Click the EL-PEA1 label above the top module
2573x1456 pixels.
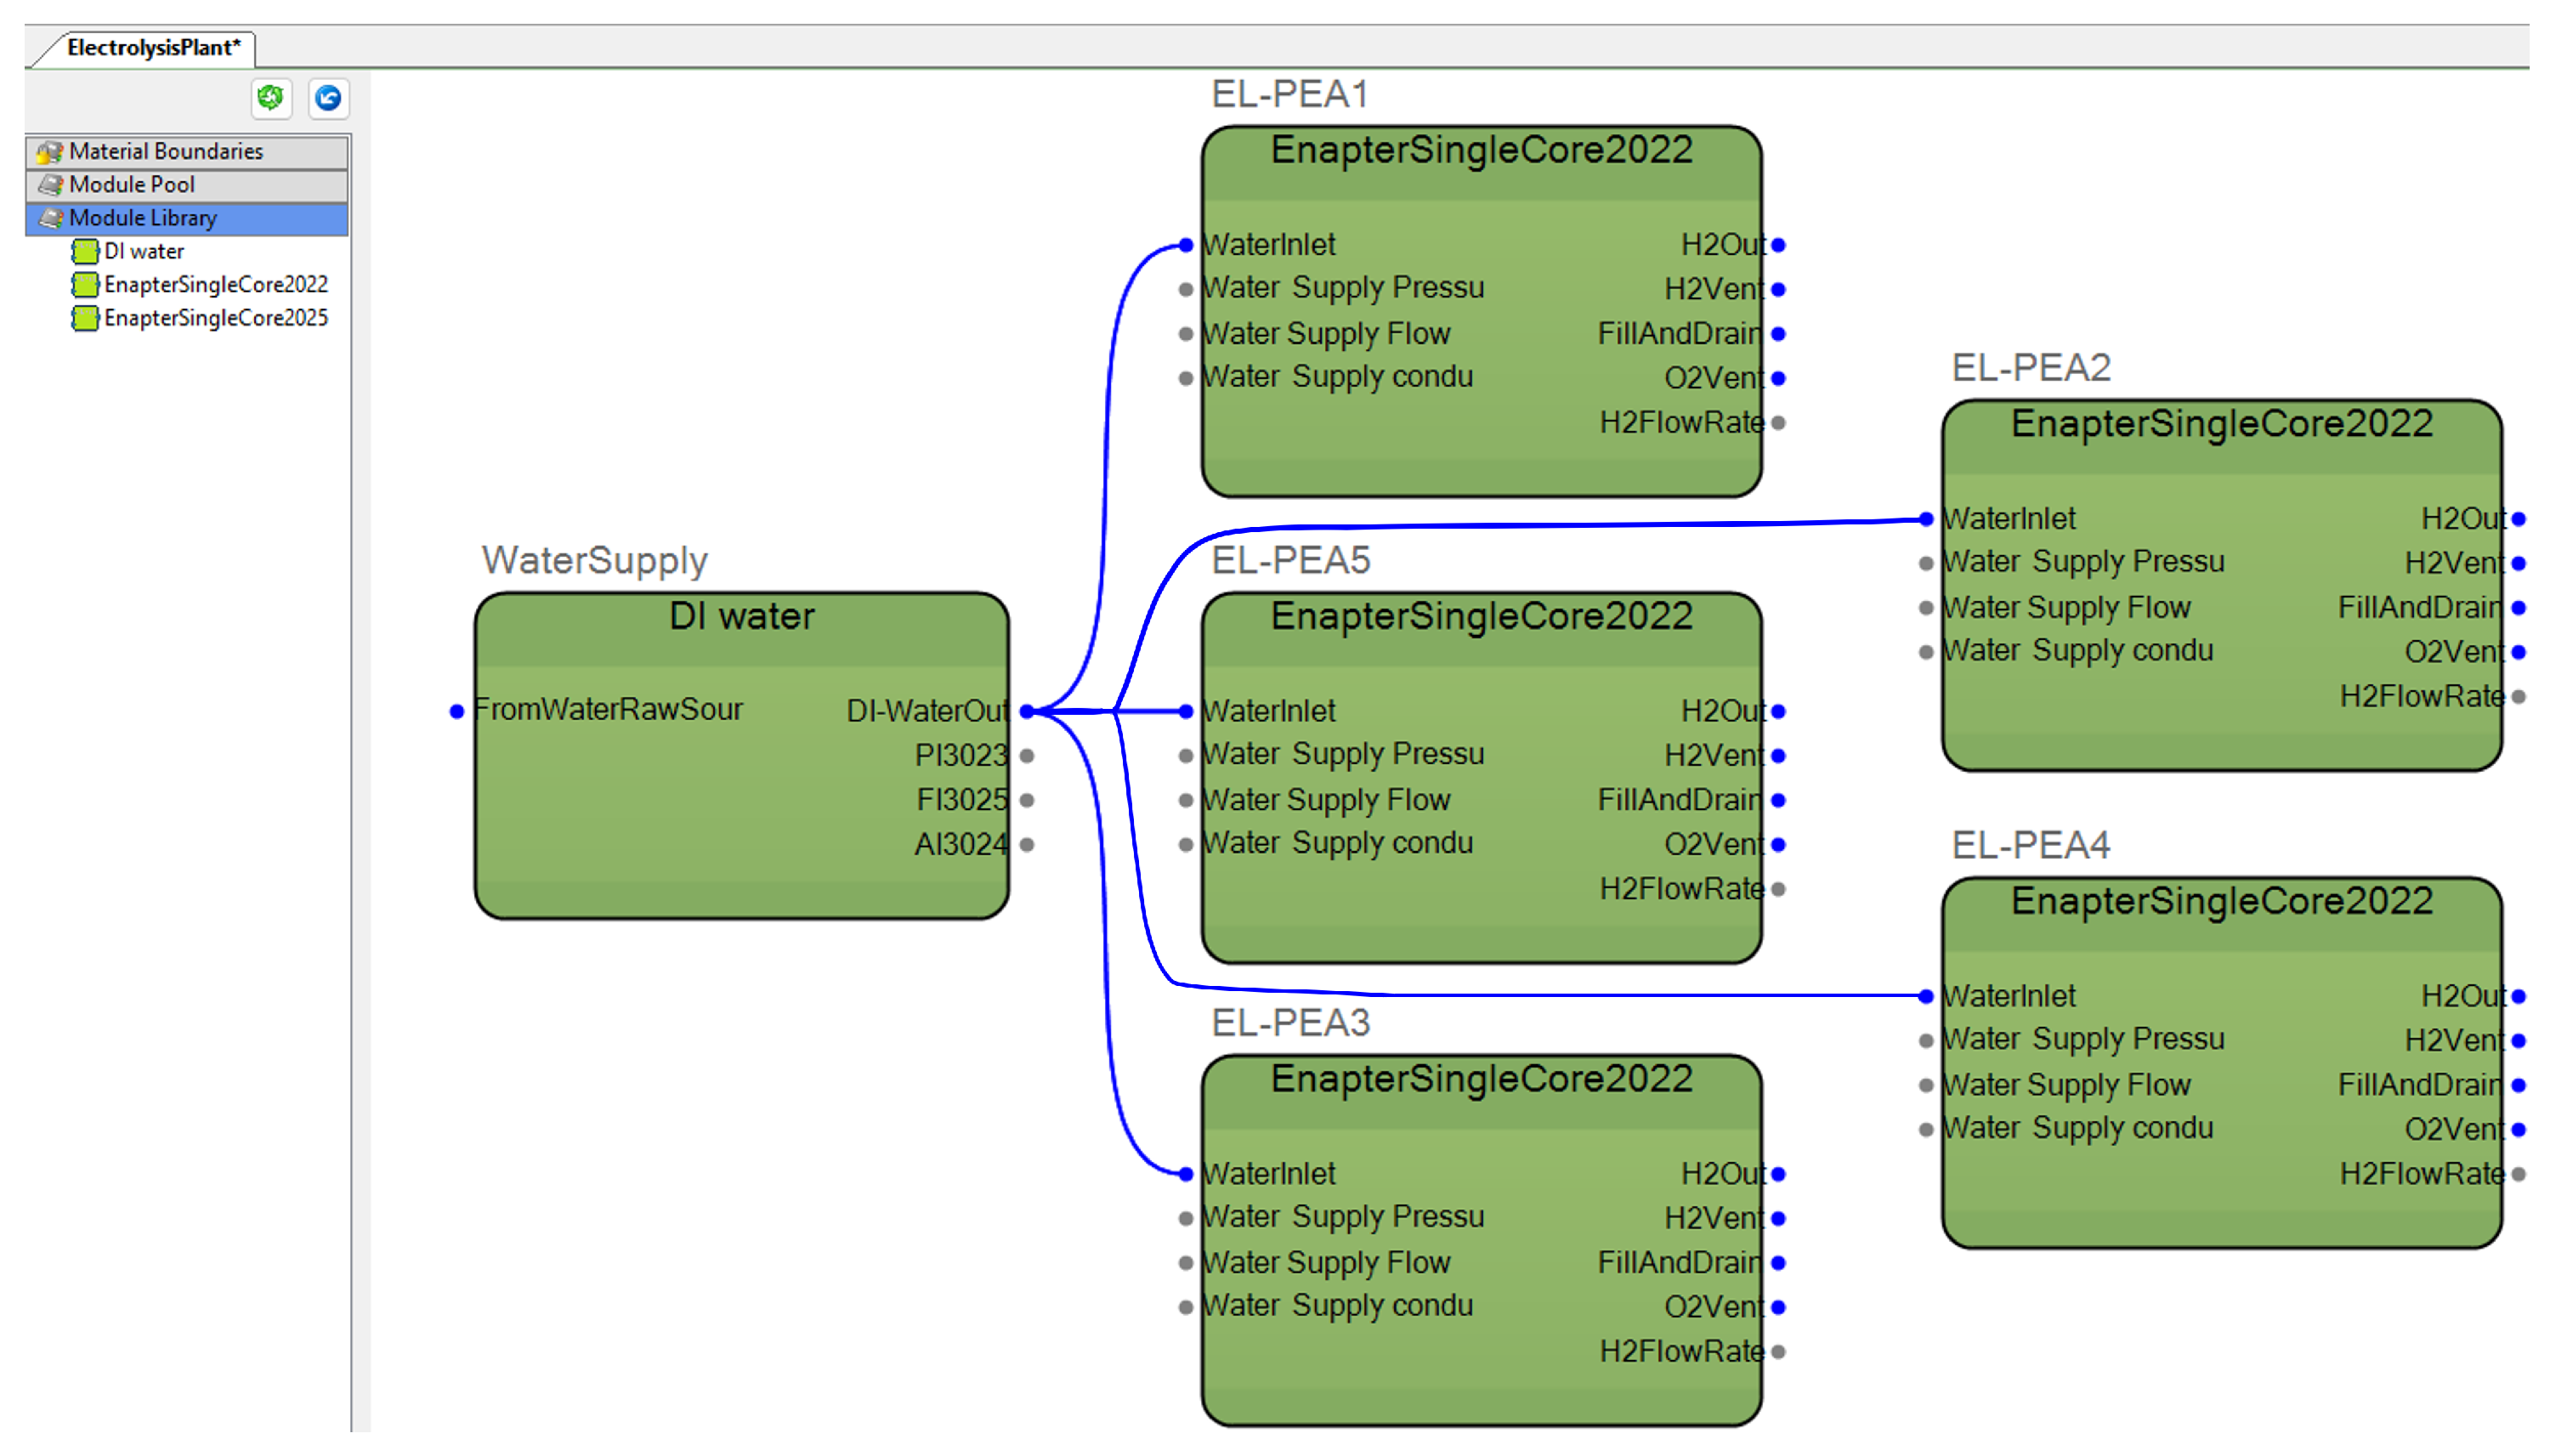[x=1289, y=95]
